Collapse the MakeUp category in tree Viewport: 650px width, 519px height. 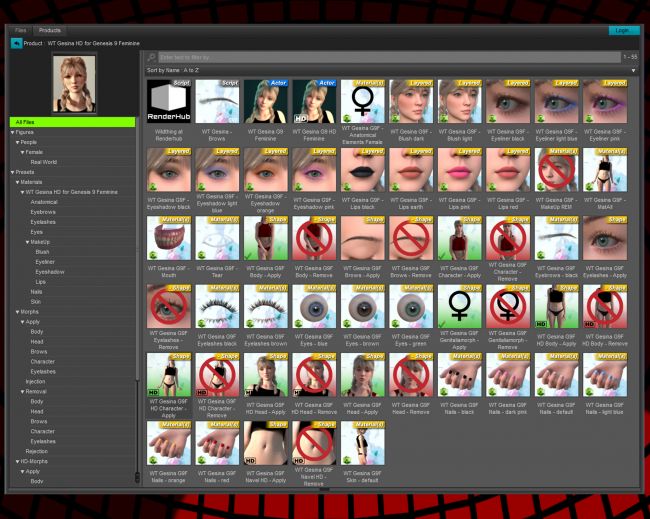tap(28, 242)
